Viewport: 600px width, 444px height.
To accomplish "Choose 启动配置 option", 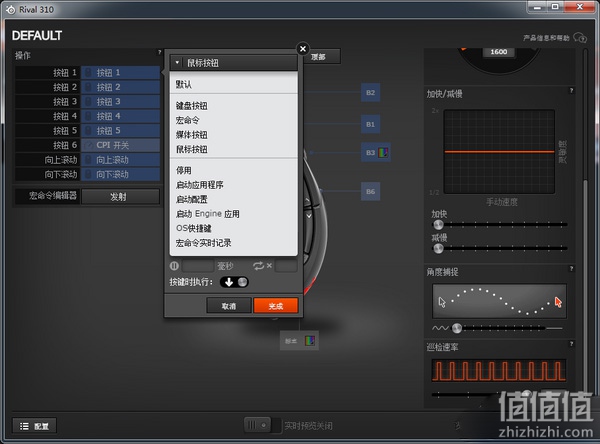I will (x=192, y=199).
